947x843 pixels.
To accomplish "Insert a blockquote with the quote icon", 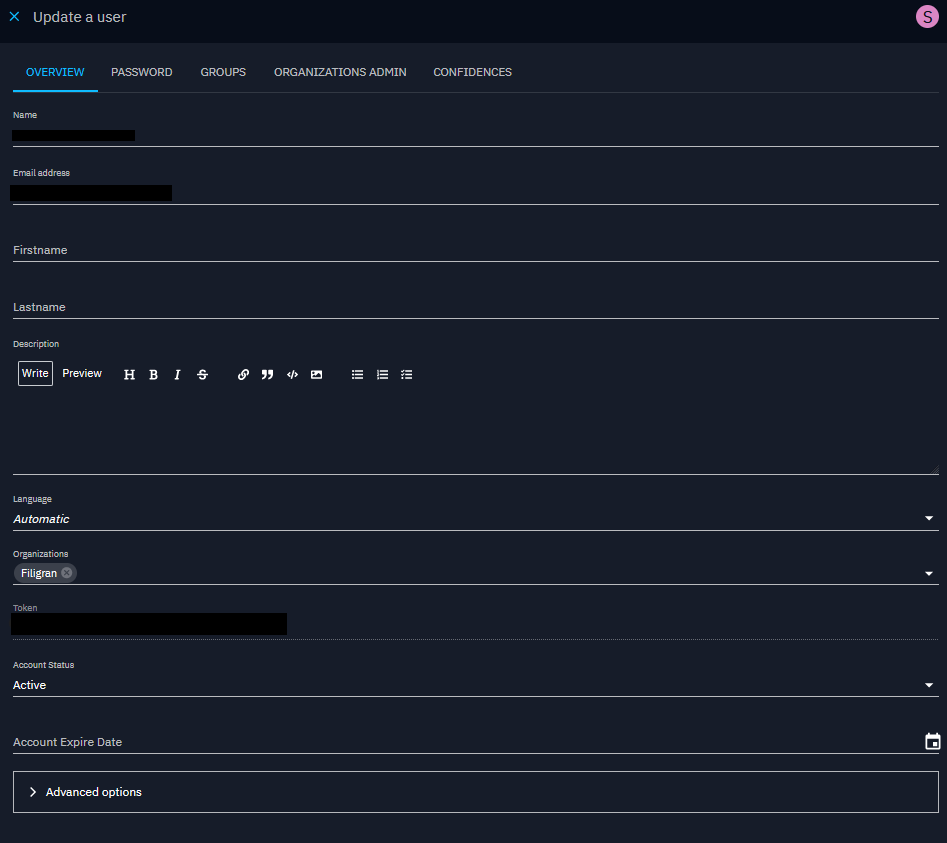I will pos(267,375).
